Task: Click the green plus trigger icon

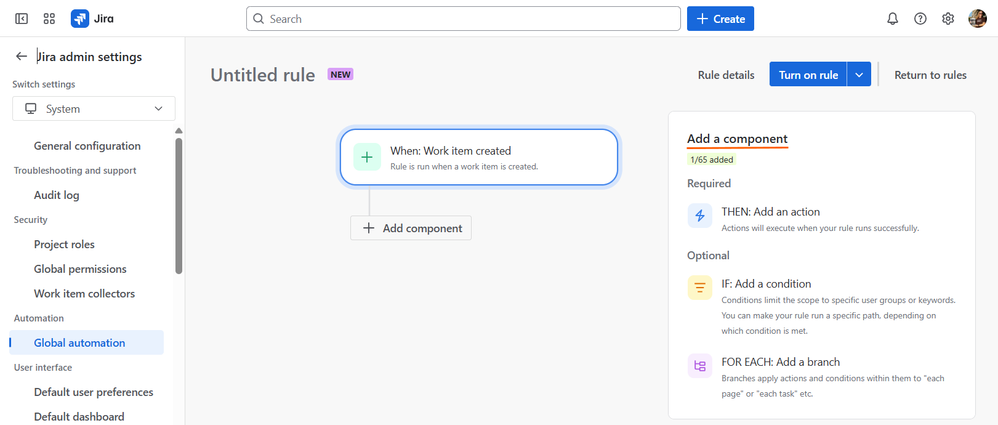Action: 367,157
